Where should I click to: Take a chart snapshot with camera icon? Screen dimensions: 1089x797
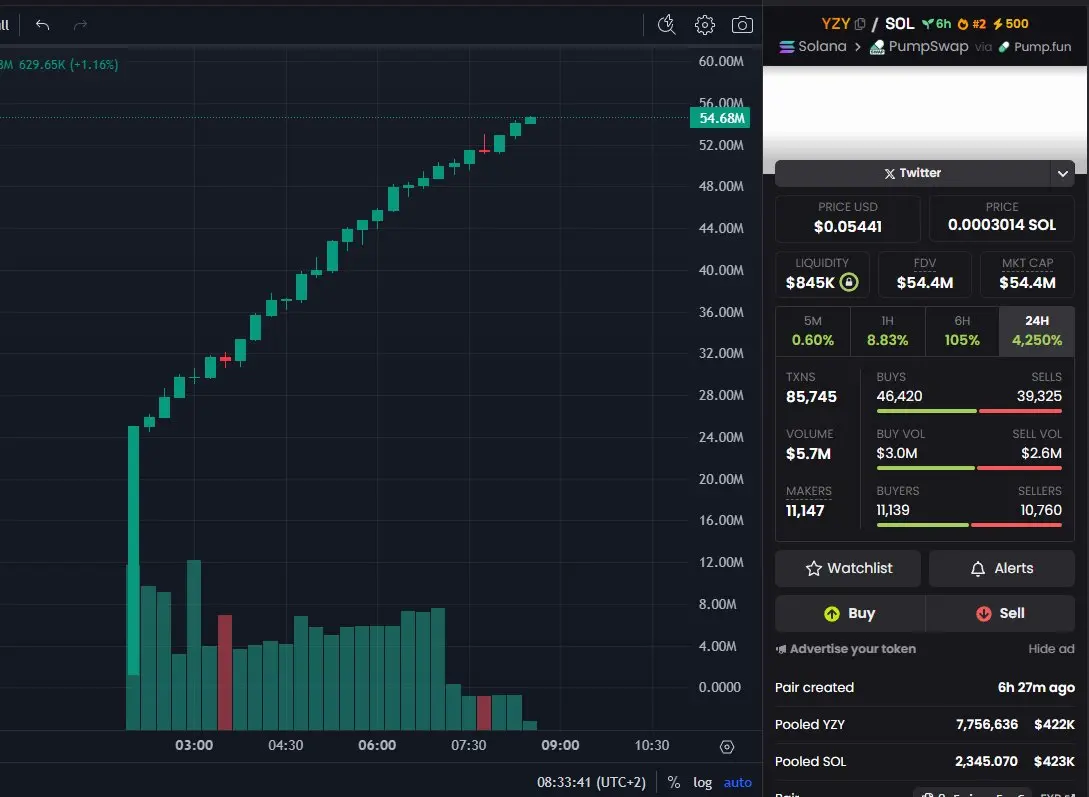742,25
